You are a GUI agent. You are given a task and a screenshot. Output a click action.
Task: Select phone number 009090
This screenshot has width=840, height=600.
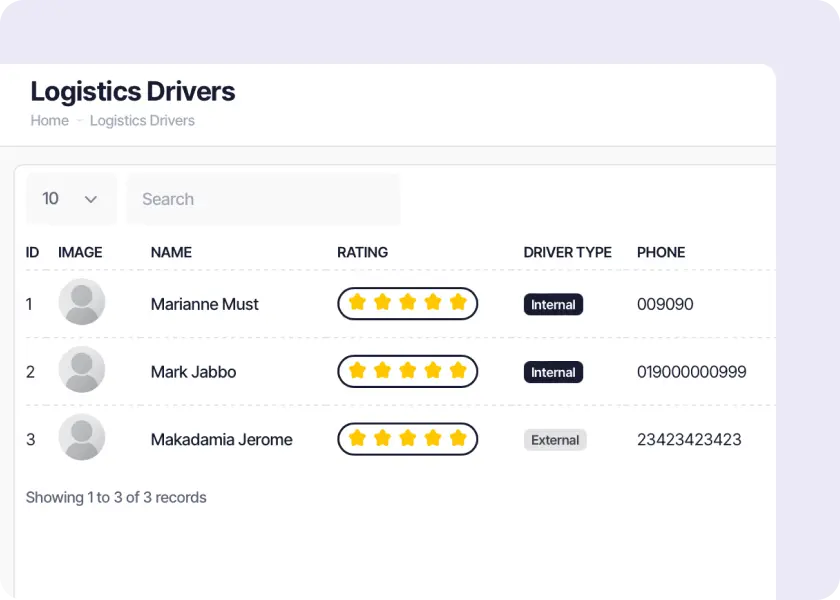[665, 304]
